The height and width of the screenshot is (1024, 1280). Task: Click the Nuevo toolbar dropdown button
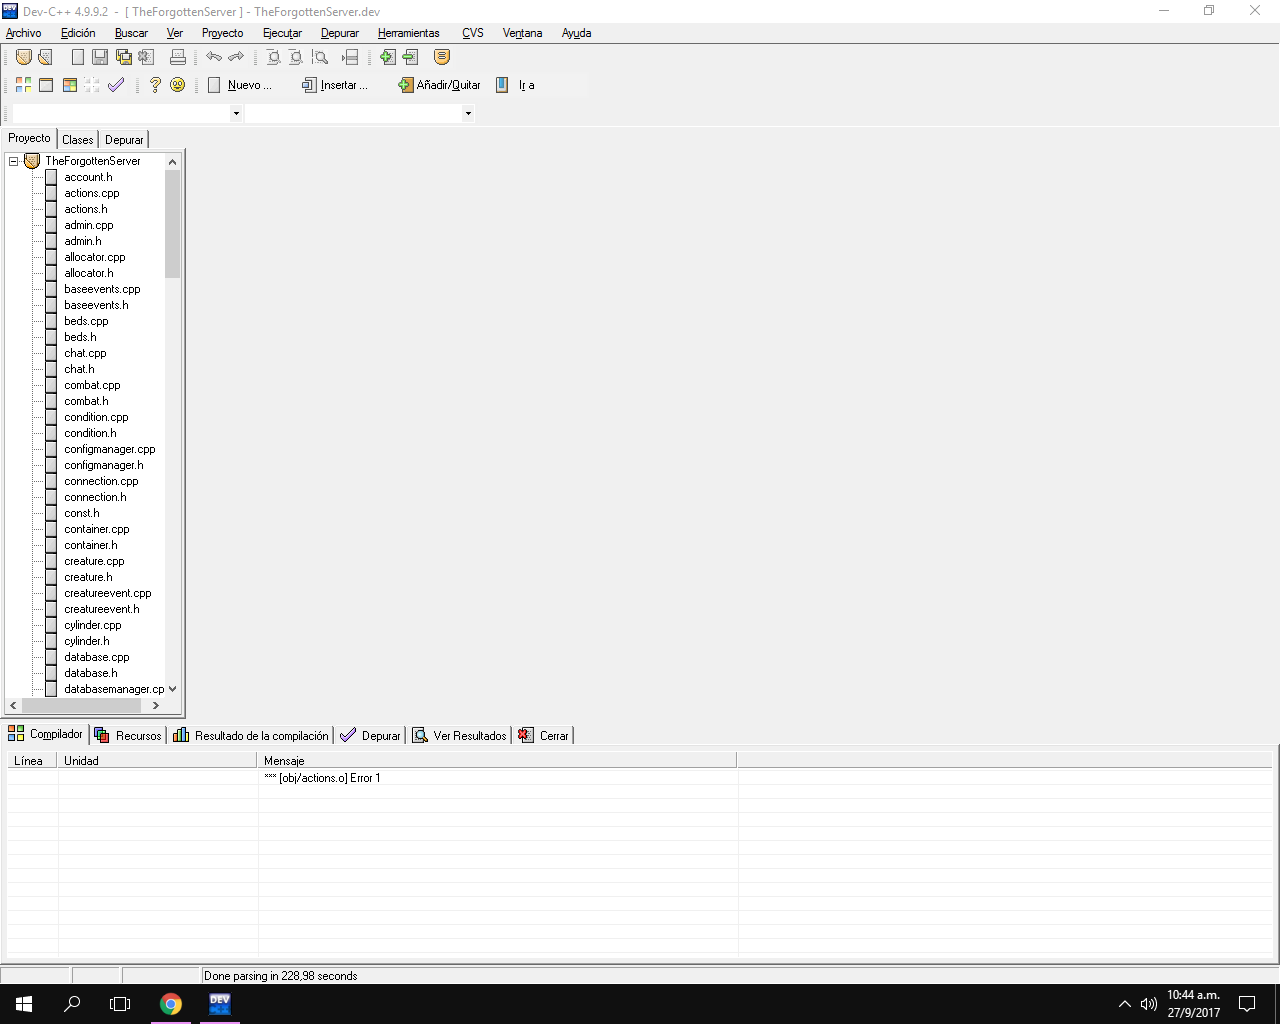pos(240,85)
